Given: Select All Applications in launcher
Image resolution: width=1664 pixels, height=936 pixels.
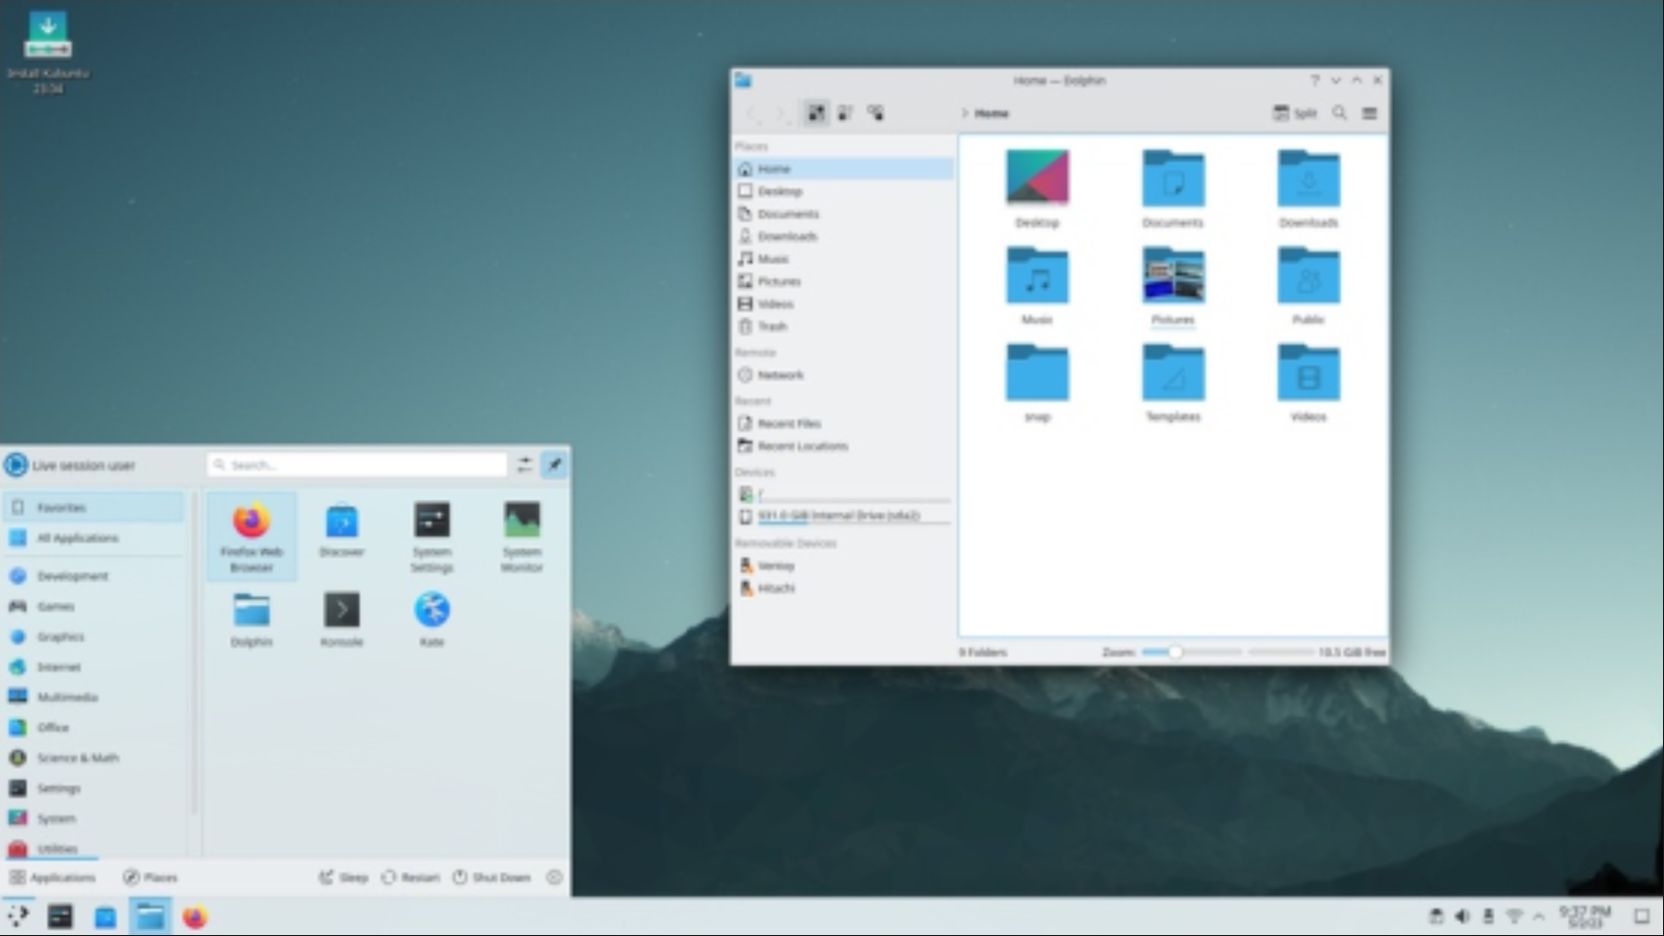Looking at the screenshot, I should [94, 538].
